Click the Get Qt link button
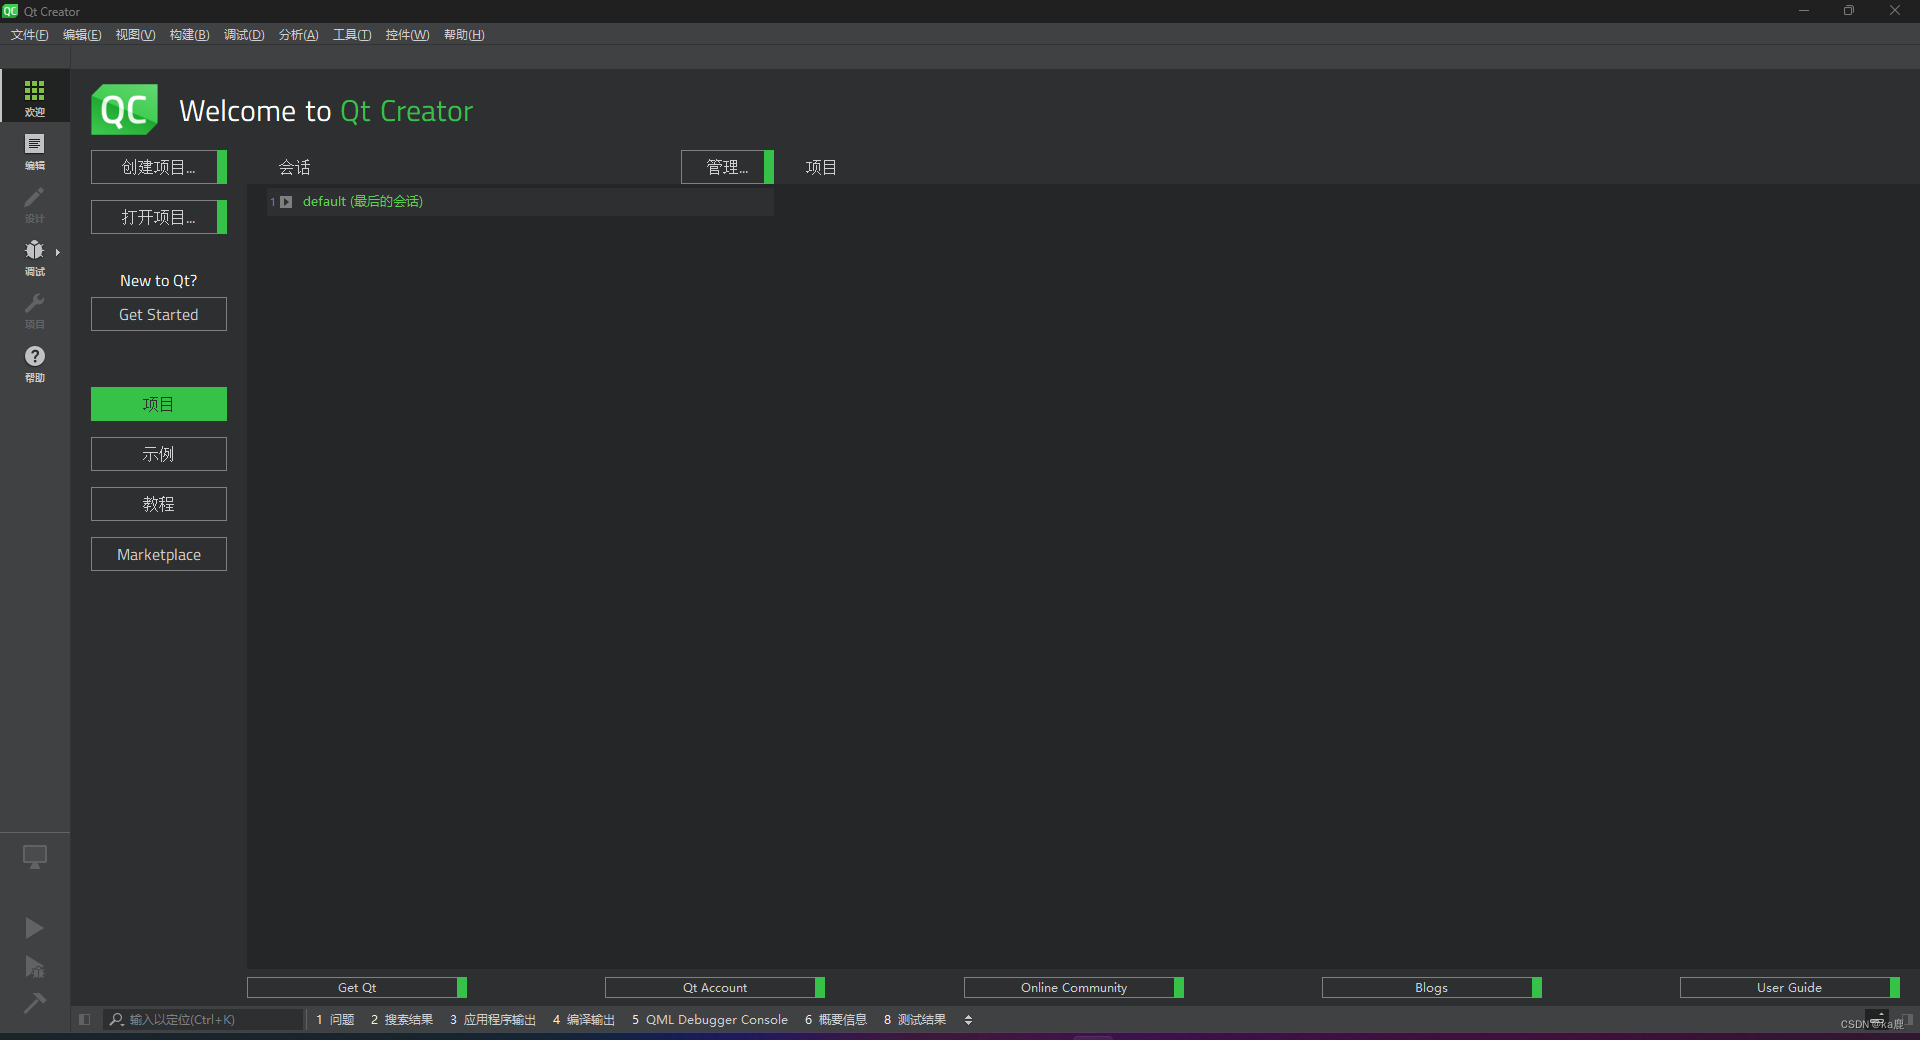This screenshot has width=1920, height=1040. (357, 988)
